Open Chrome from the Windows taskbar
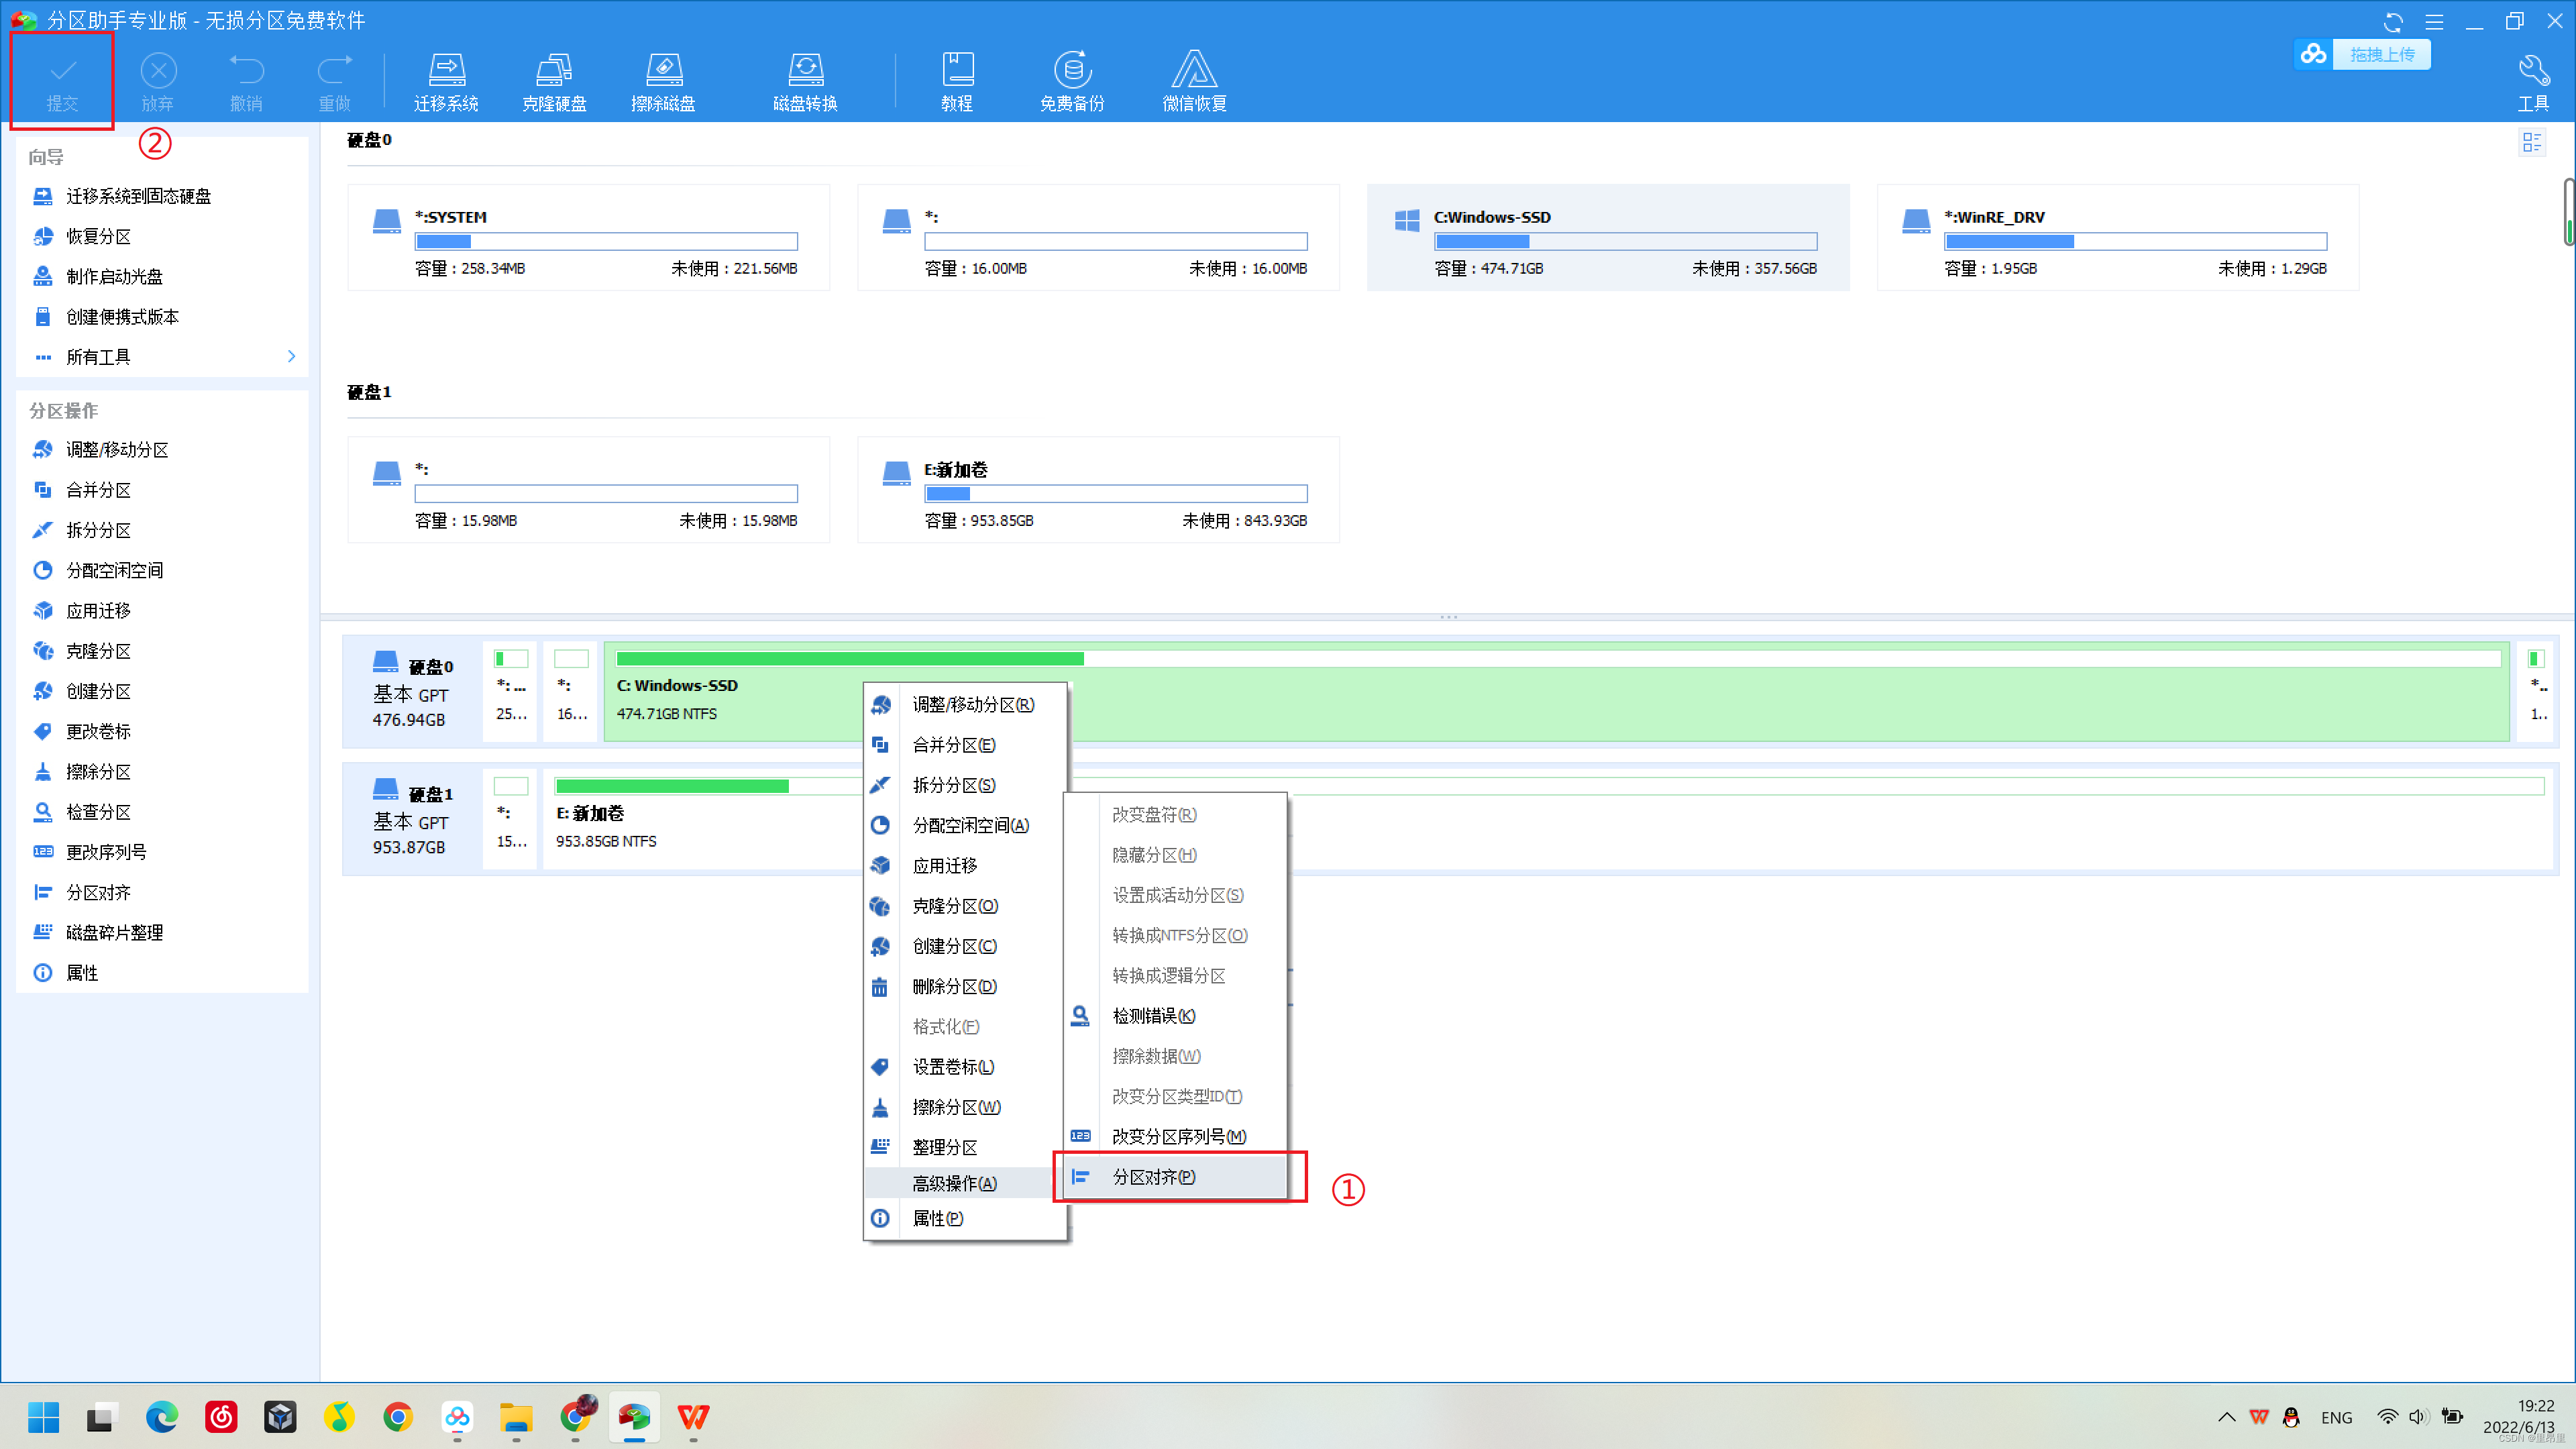The image size is (2576, 1449). point(398,1416)
